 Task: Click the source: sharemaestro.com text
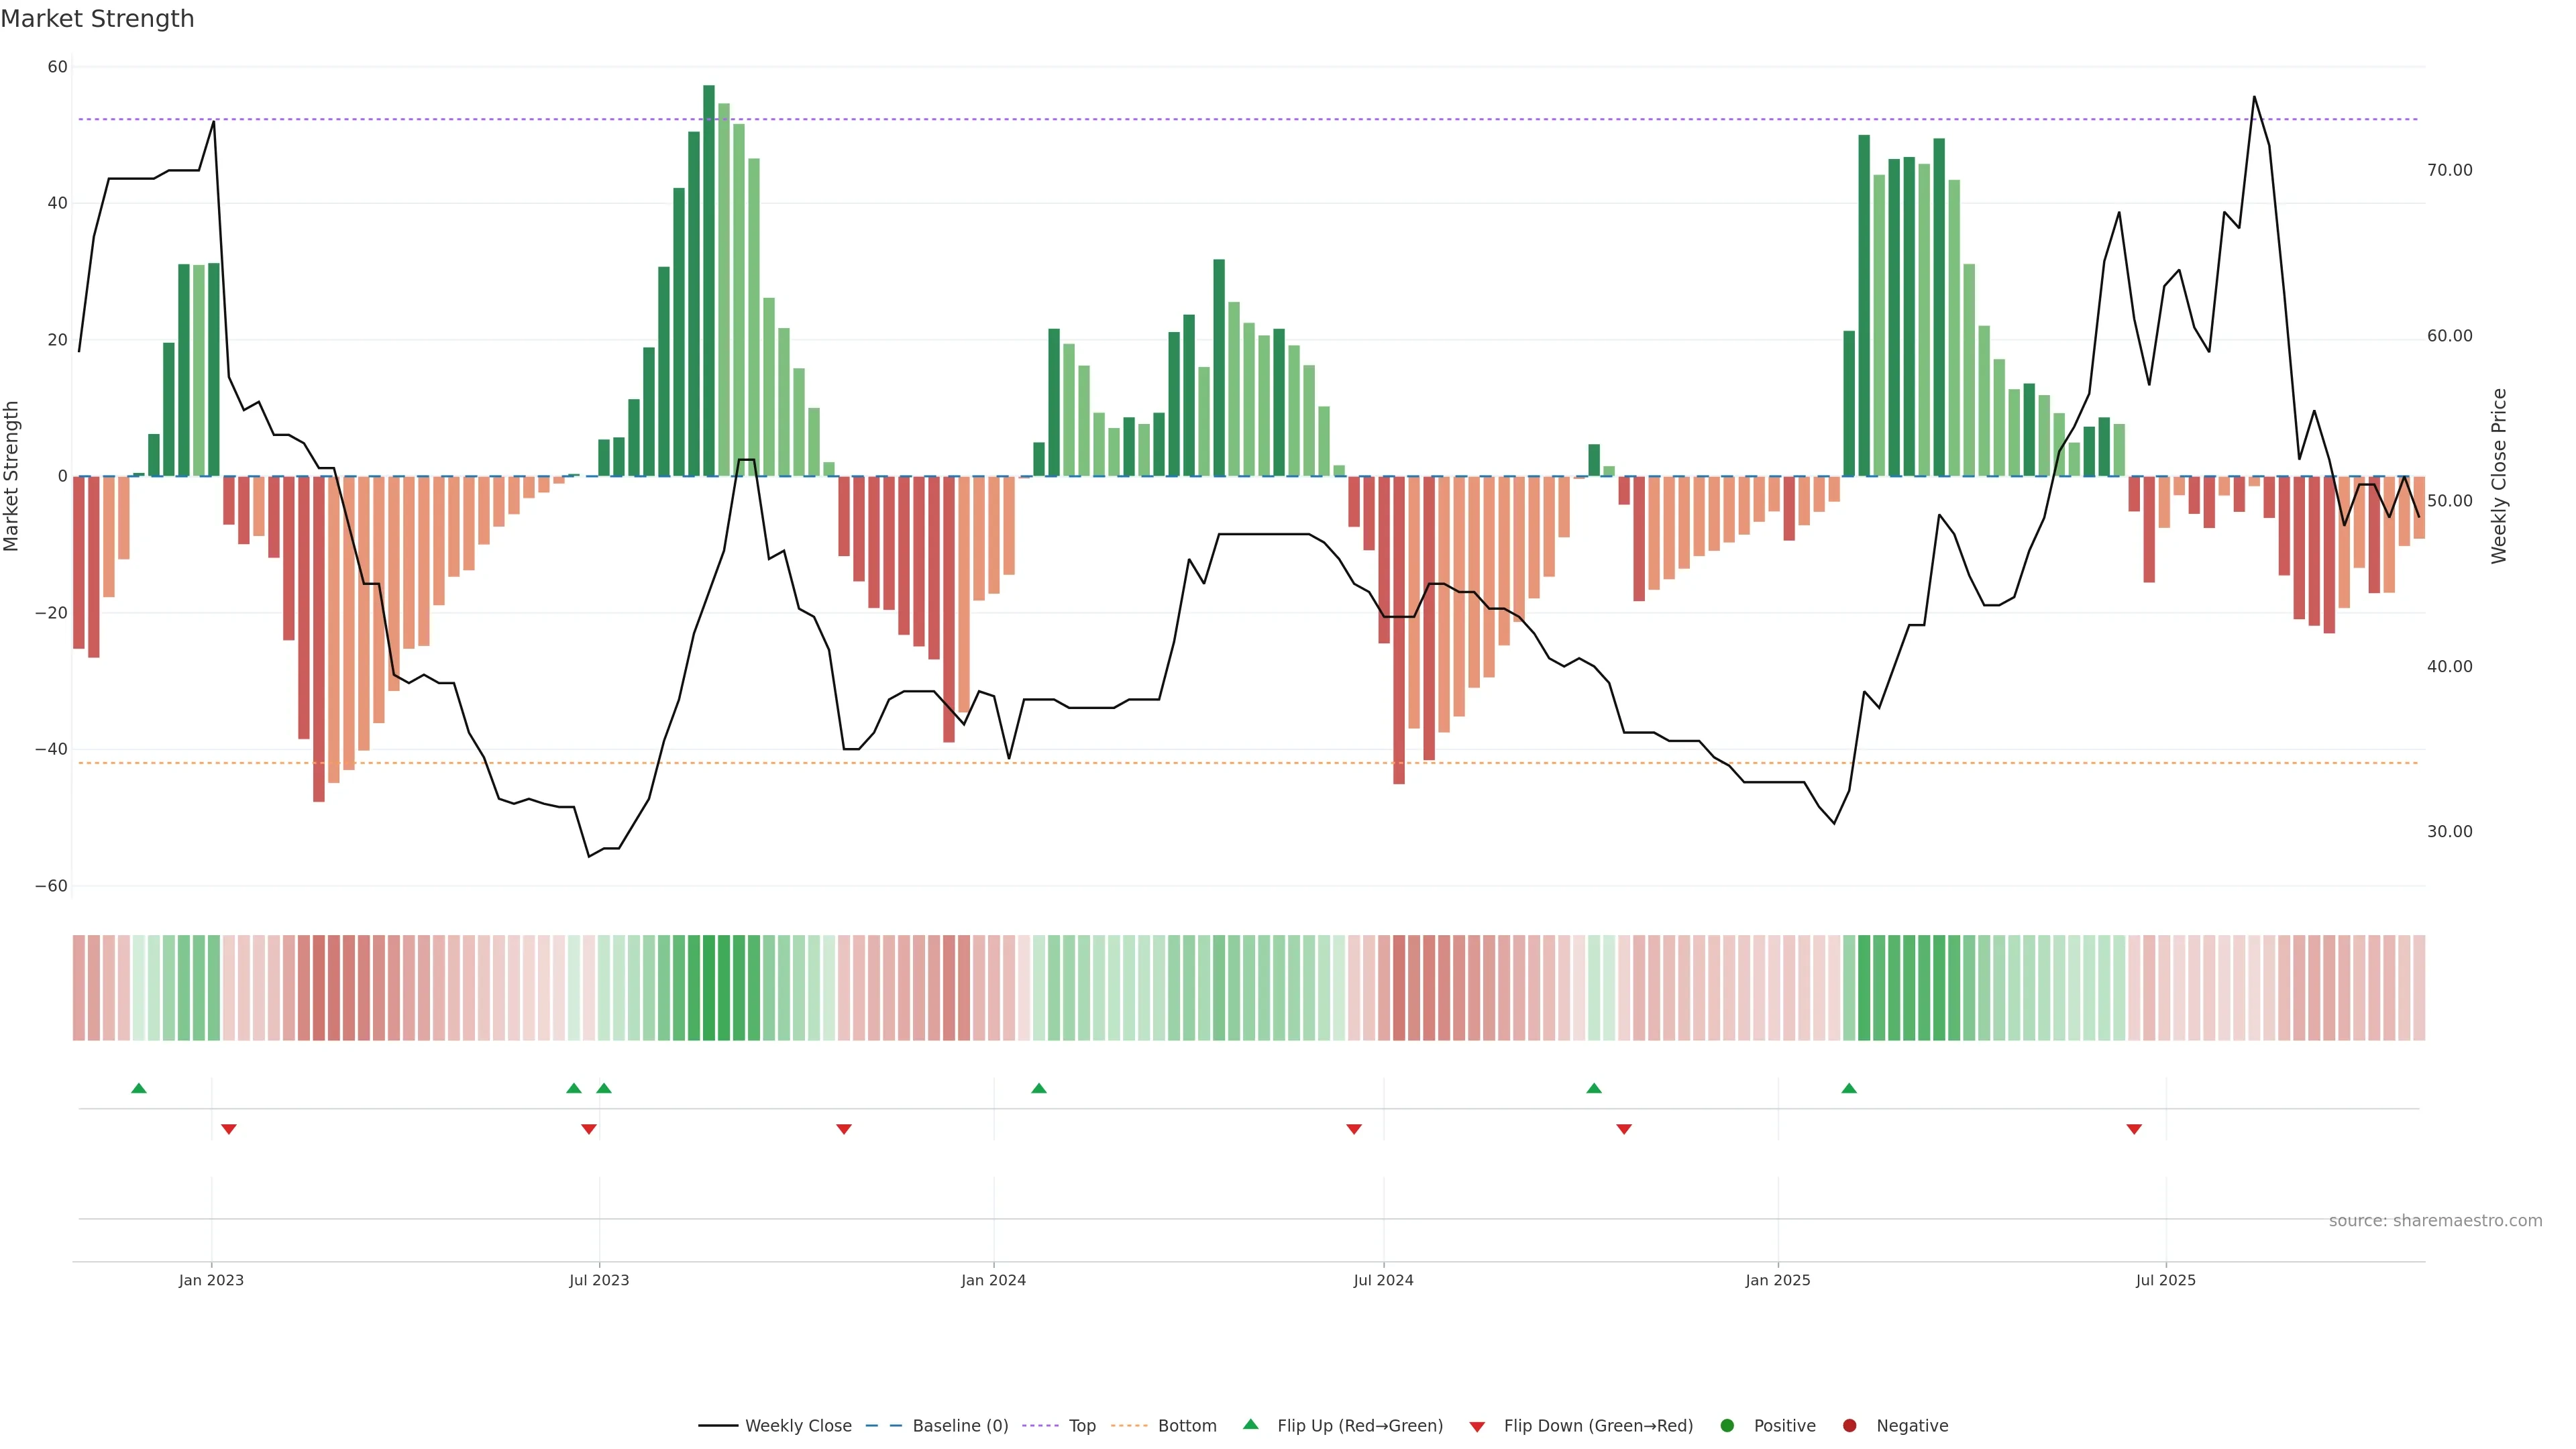pos(2435,1220)
